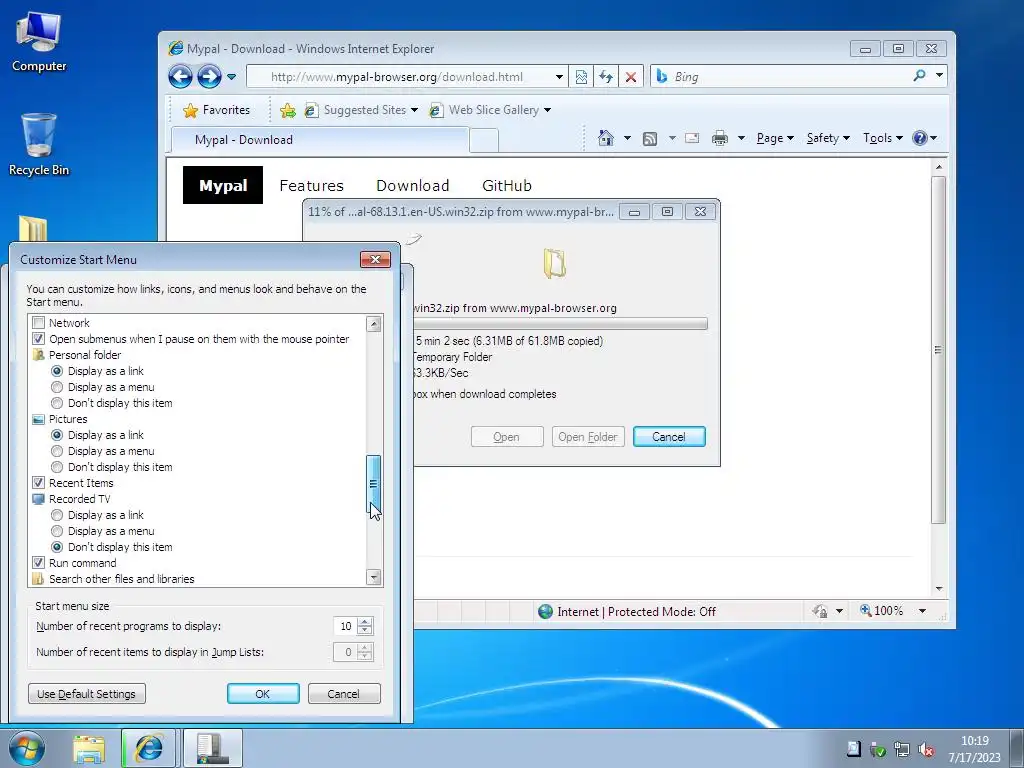
Task: Select the Recycle Bin desktop icon
Action: [x=39, y=144]
